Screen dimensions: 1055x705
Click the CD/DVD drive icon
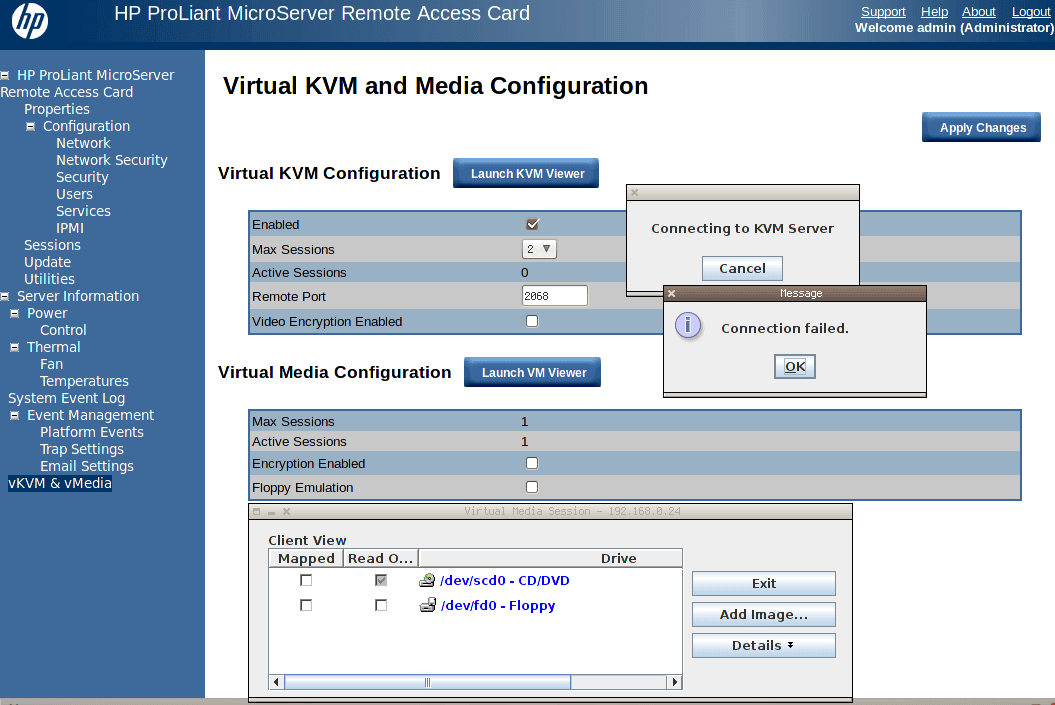pyautogui.click(x=427, y=580)
